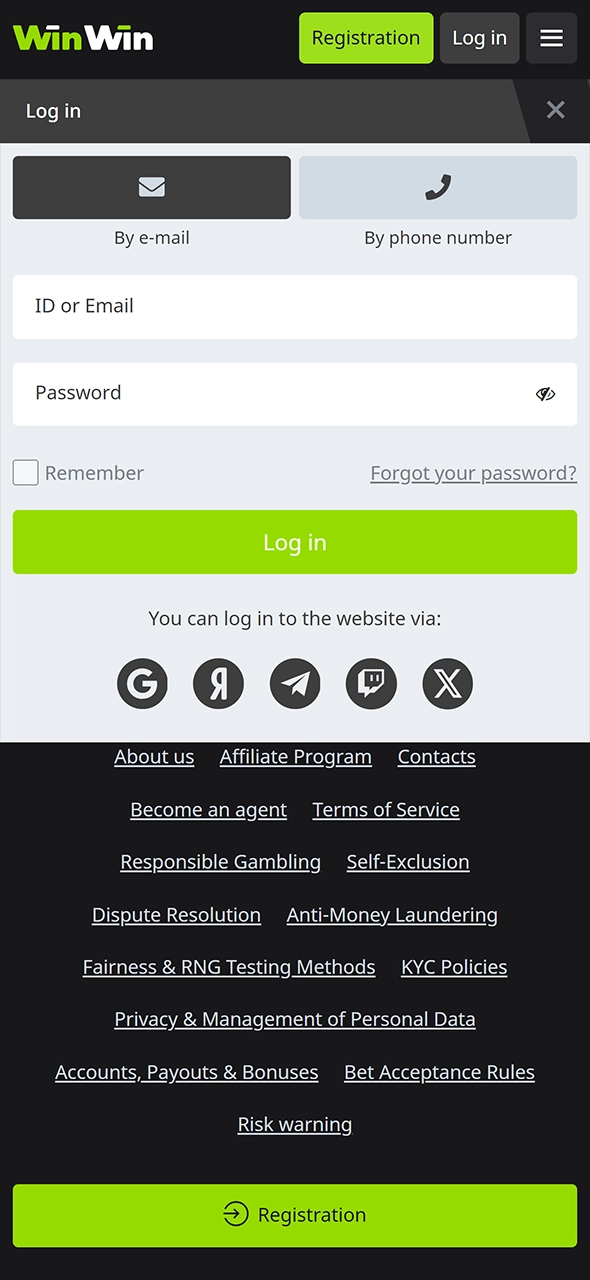The height and width of the screenshot is (1280, 590).
Task: Click the Registration button in the header
Action: (366, 38)
